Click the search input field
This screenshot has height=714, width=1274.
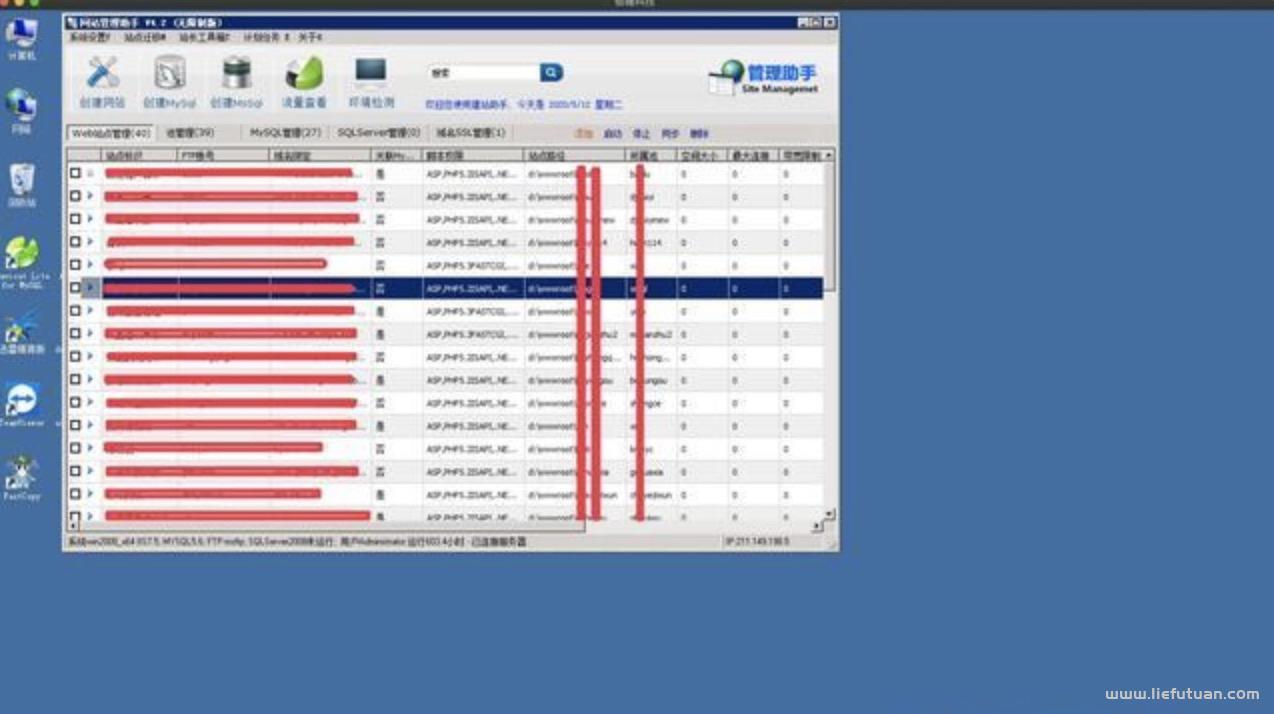click(x=484, y=73)
